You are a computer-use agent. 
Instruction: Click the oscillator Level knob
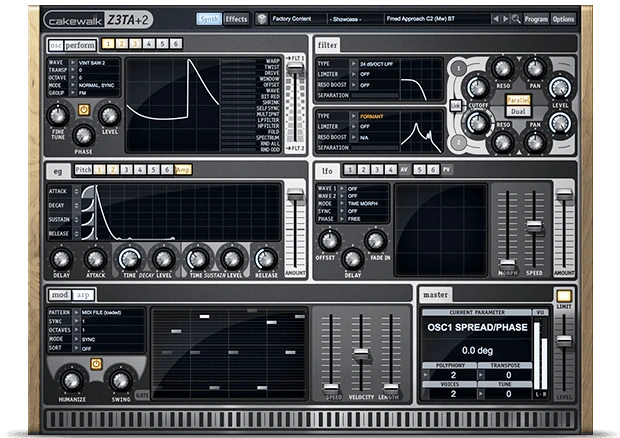(x=110, y=115)
